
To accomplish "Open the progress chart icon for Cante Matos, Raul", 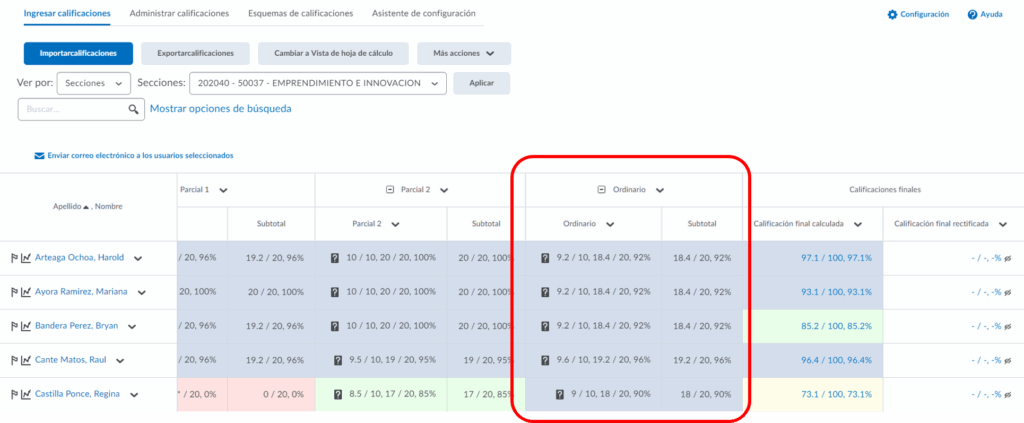I will click(x=26, y=361).
